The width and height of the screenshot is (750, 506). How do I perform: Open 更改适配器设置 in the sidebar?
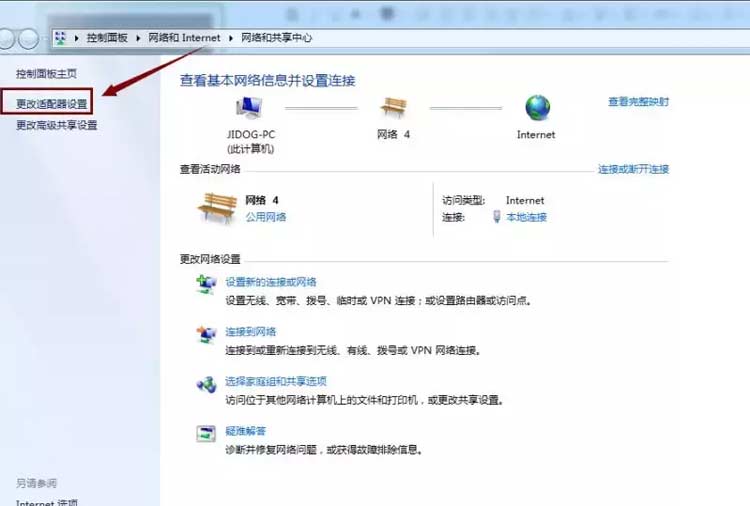(52, 104)
